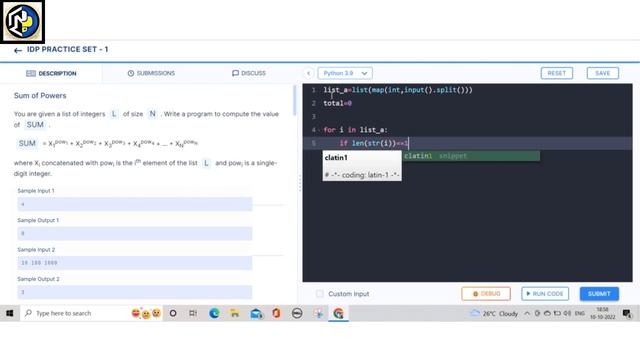Click the Sample Output 2 value box

pos(135,292)
